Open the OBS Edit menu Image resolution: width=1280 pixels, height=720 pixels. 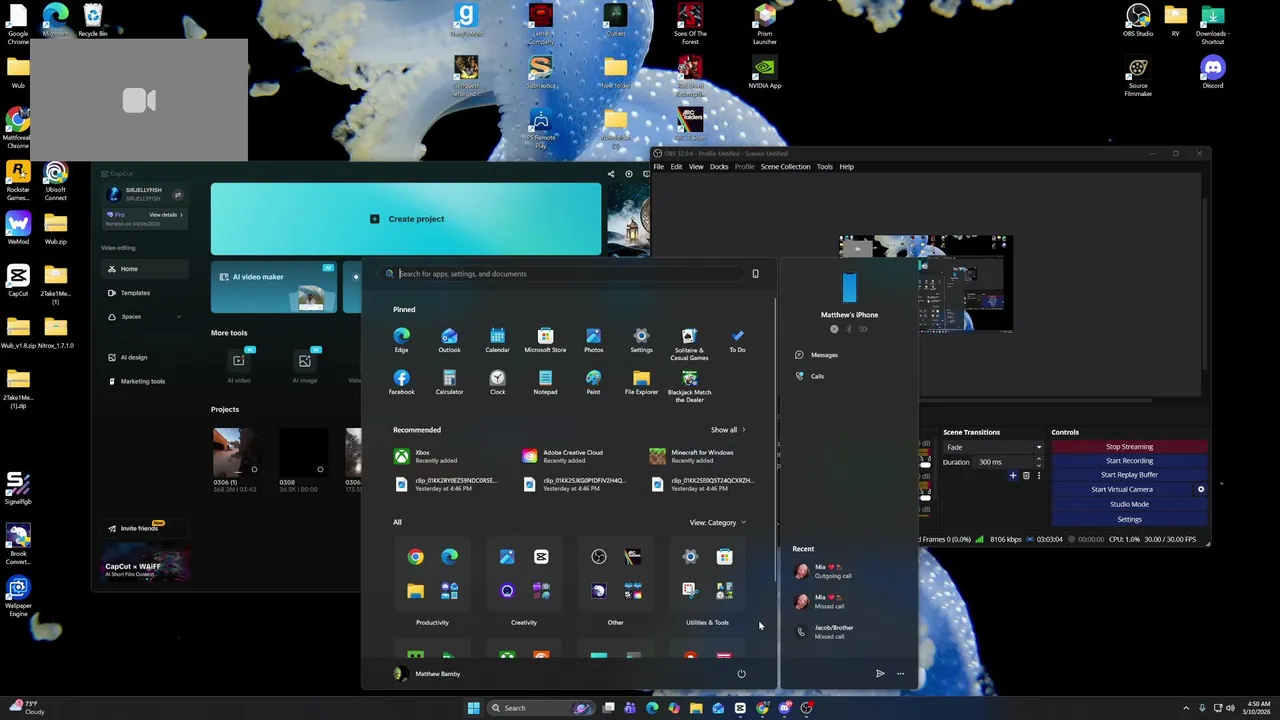tap(676, 167)
